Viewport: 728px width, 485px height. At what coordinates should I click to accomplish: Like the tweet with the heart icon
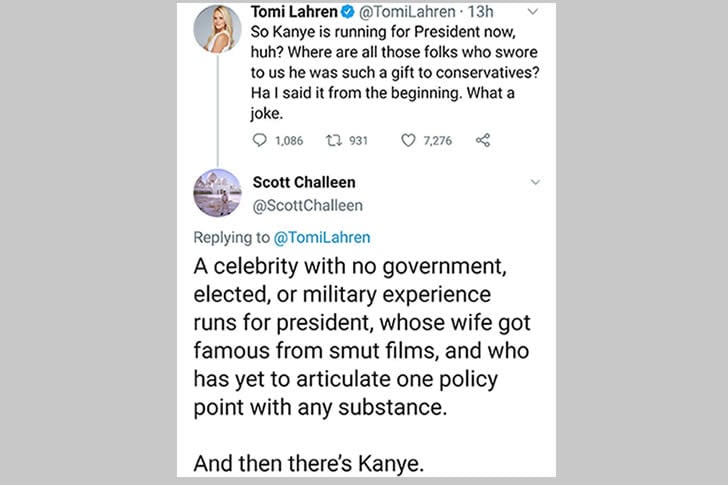(407, 141)
